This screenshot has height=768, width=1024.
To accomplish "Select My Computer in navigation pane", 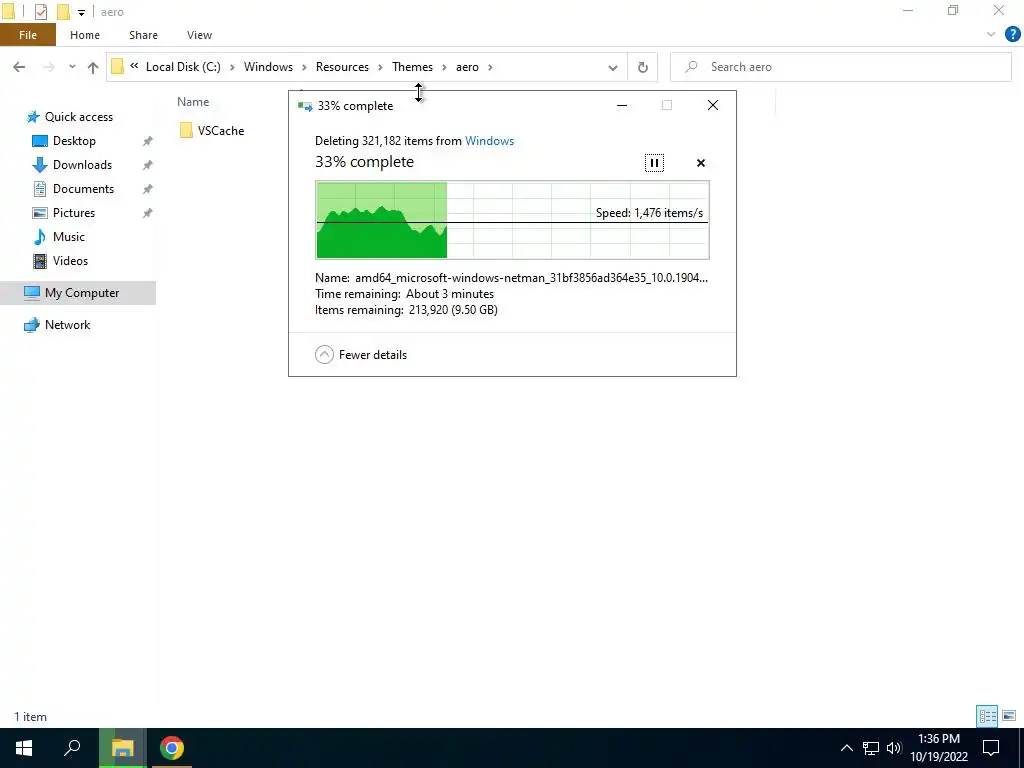I will 78,293.
